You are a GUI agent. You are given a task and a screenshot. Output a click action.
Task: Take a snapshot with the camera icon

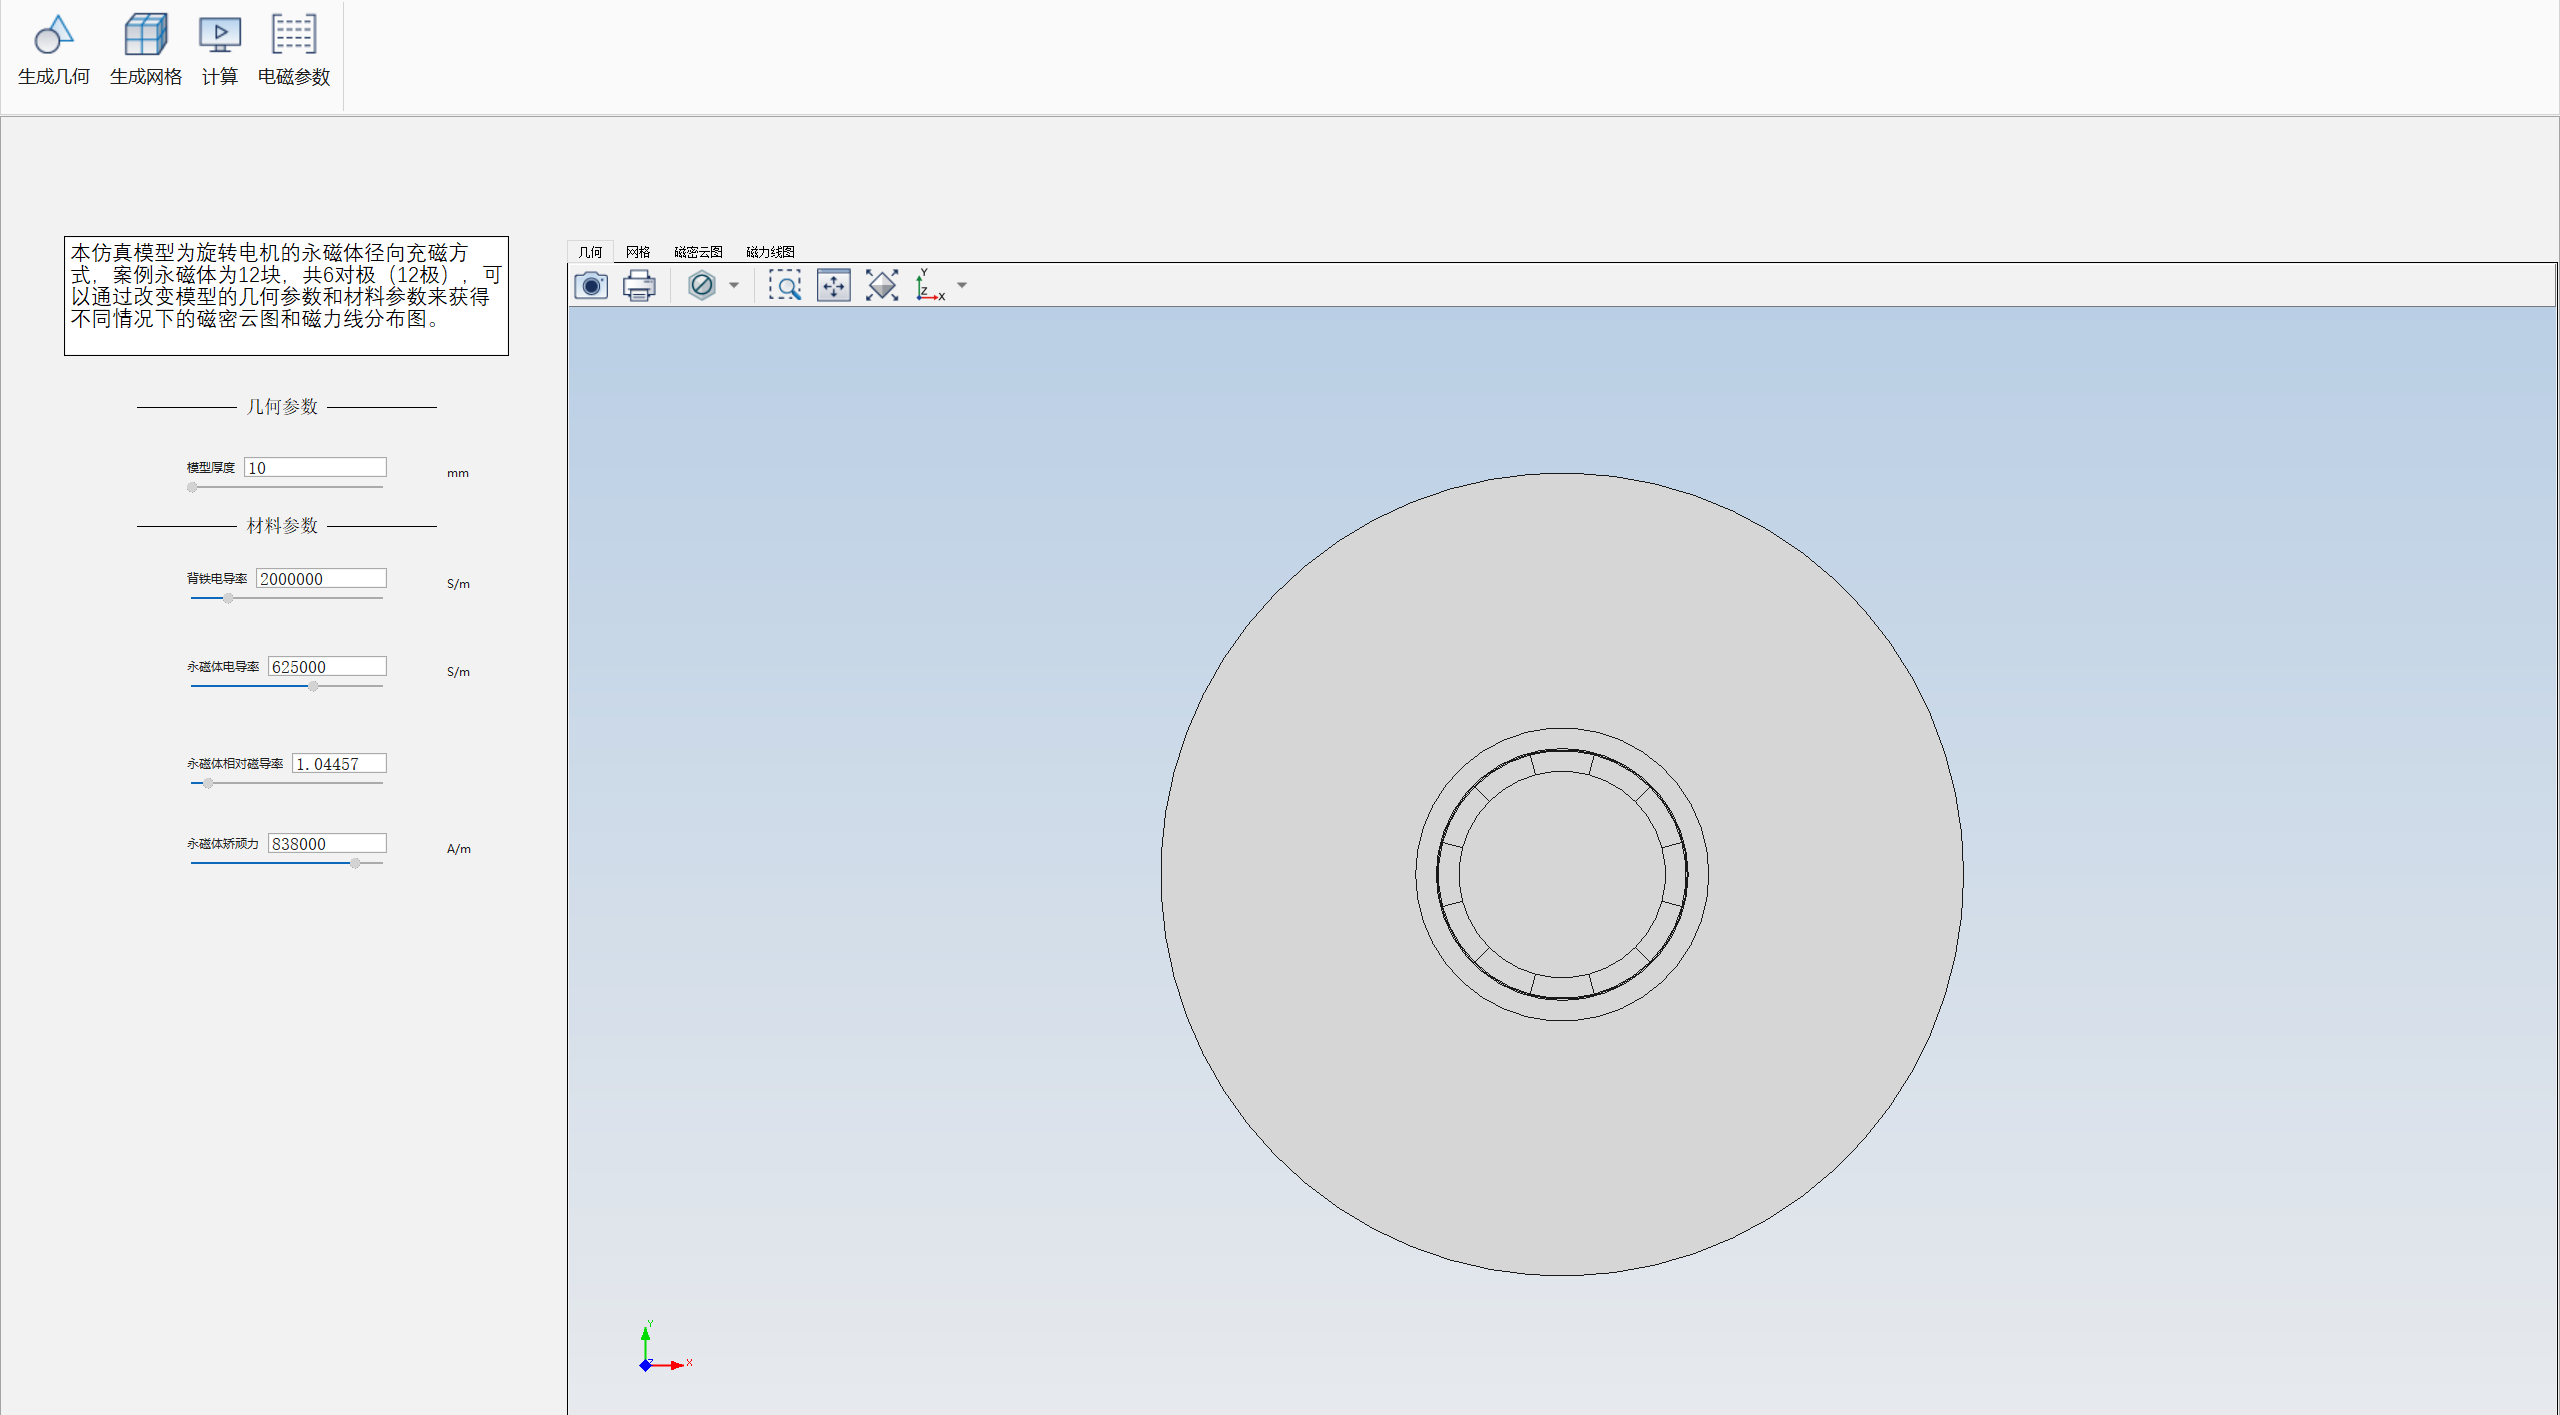point(591,286)
